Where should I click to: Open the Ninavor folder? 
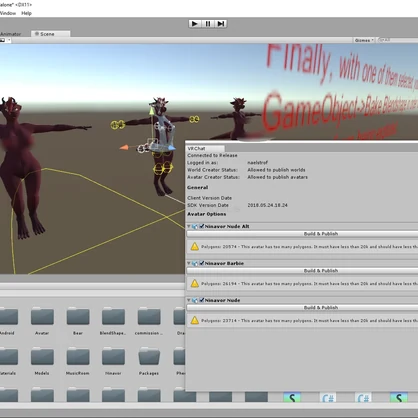point(113,357)
